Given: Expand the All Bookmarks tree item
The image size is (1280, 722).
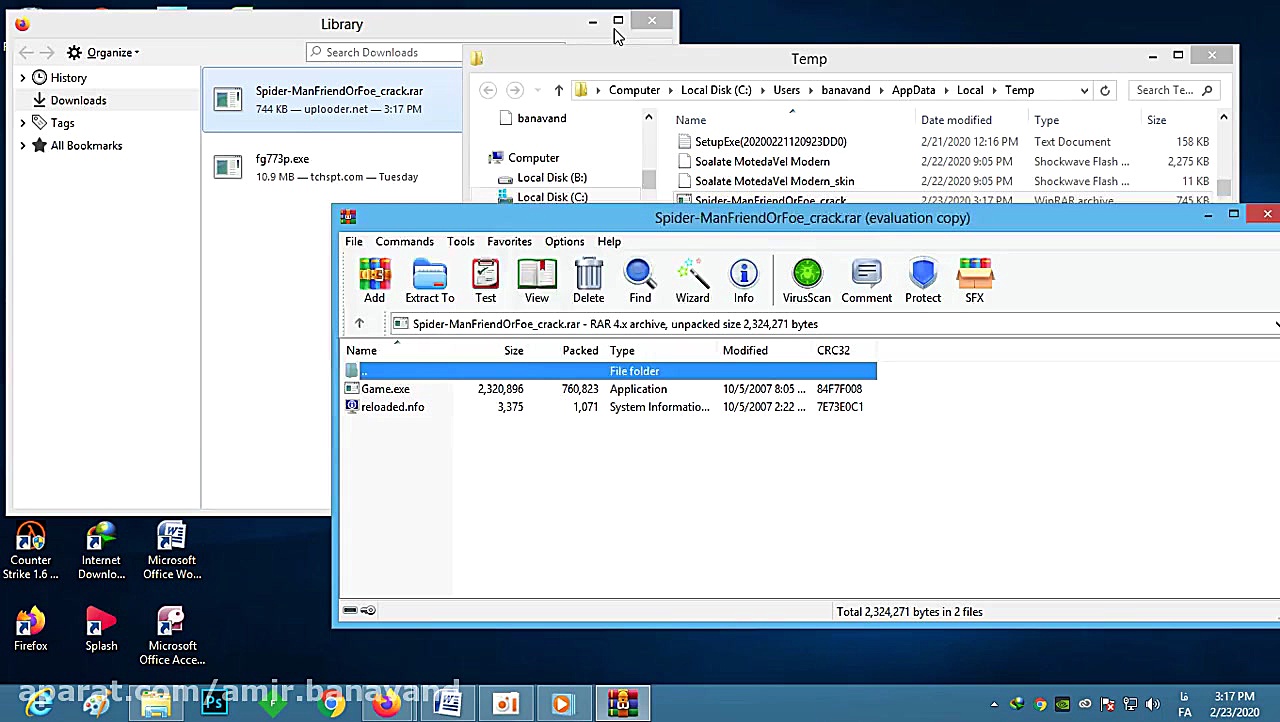Looking at the screenshot, I should point(23,146).
